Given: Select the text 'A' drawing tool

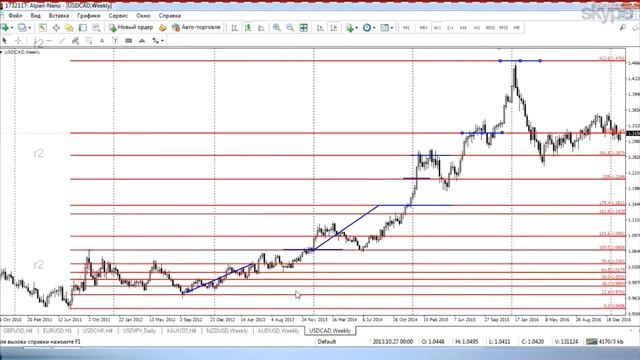Looking at the screenshot, I should click(102, 41).
